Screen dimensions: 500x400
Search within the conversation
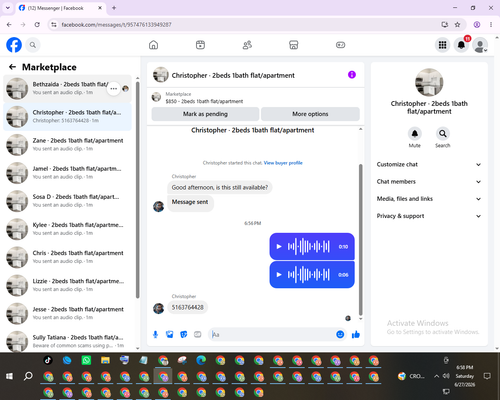442,134
